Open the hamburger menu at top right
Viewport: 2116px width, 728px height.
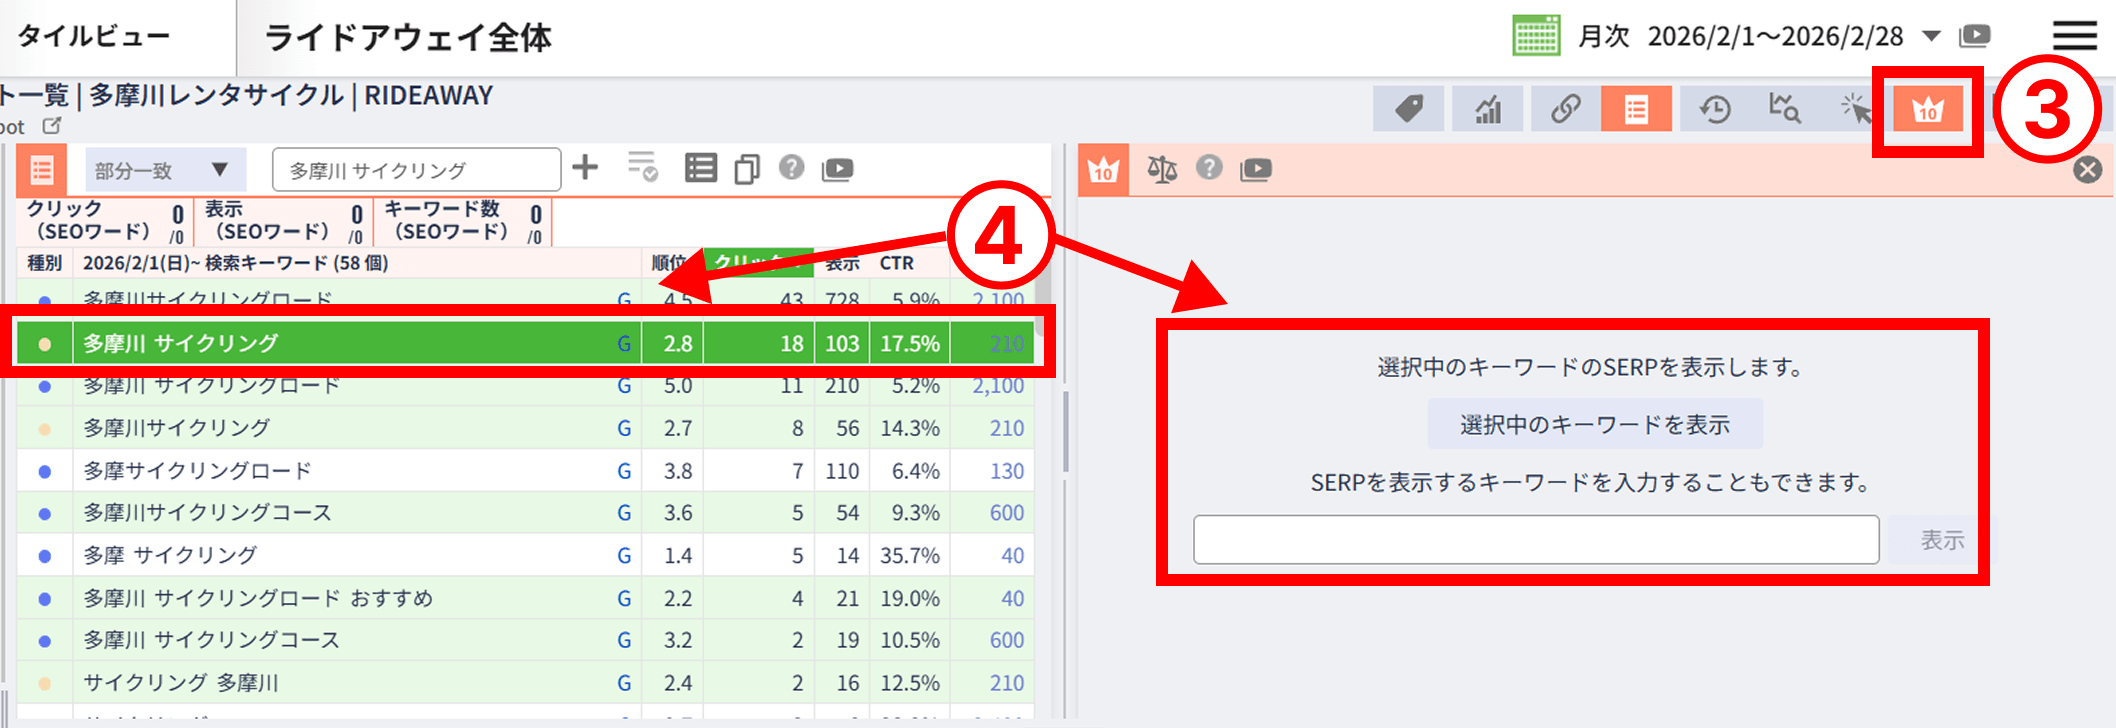2074,36
